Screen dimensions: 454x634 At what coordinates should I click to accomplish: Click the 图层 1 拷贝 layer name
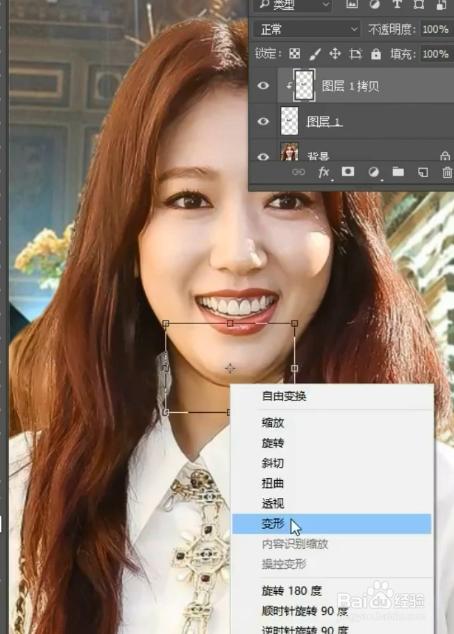click(x=350, y=86)
